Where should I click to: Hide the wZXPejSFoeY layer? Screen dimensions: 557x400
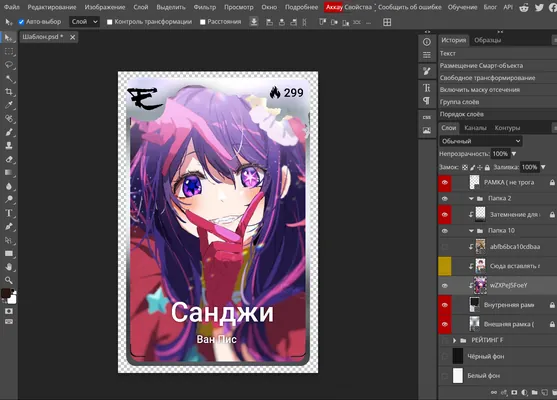pos(445,286)
